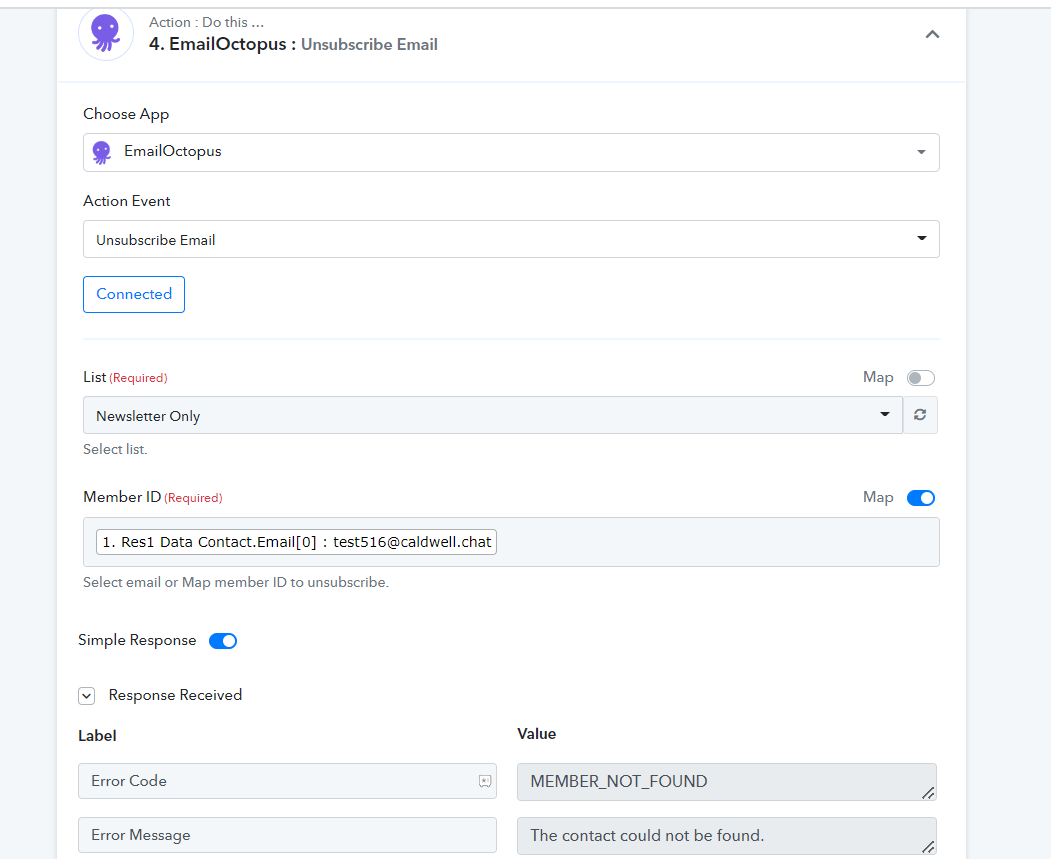1051x859 pixels.
Task: Click the mapped Contact.Email tag in Member ID
Action: click(296, 542)
